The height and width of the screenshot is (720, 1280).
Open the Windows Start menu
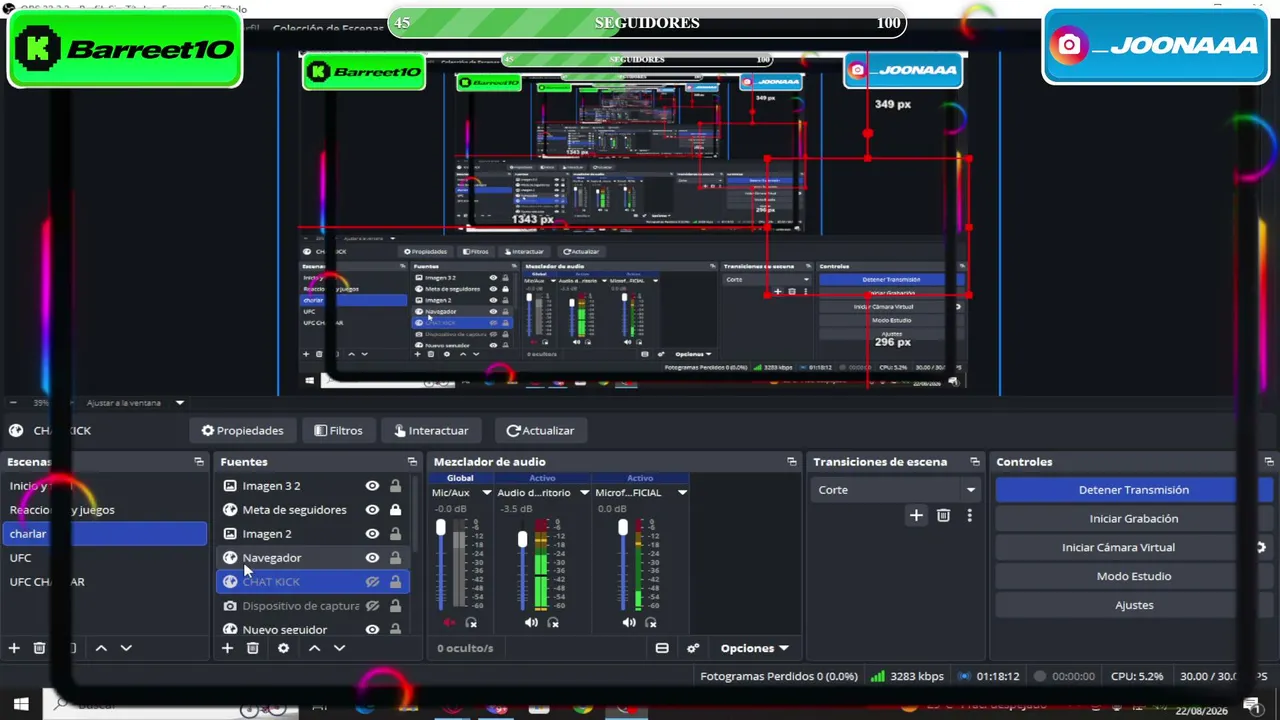point(20,705)
